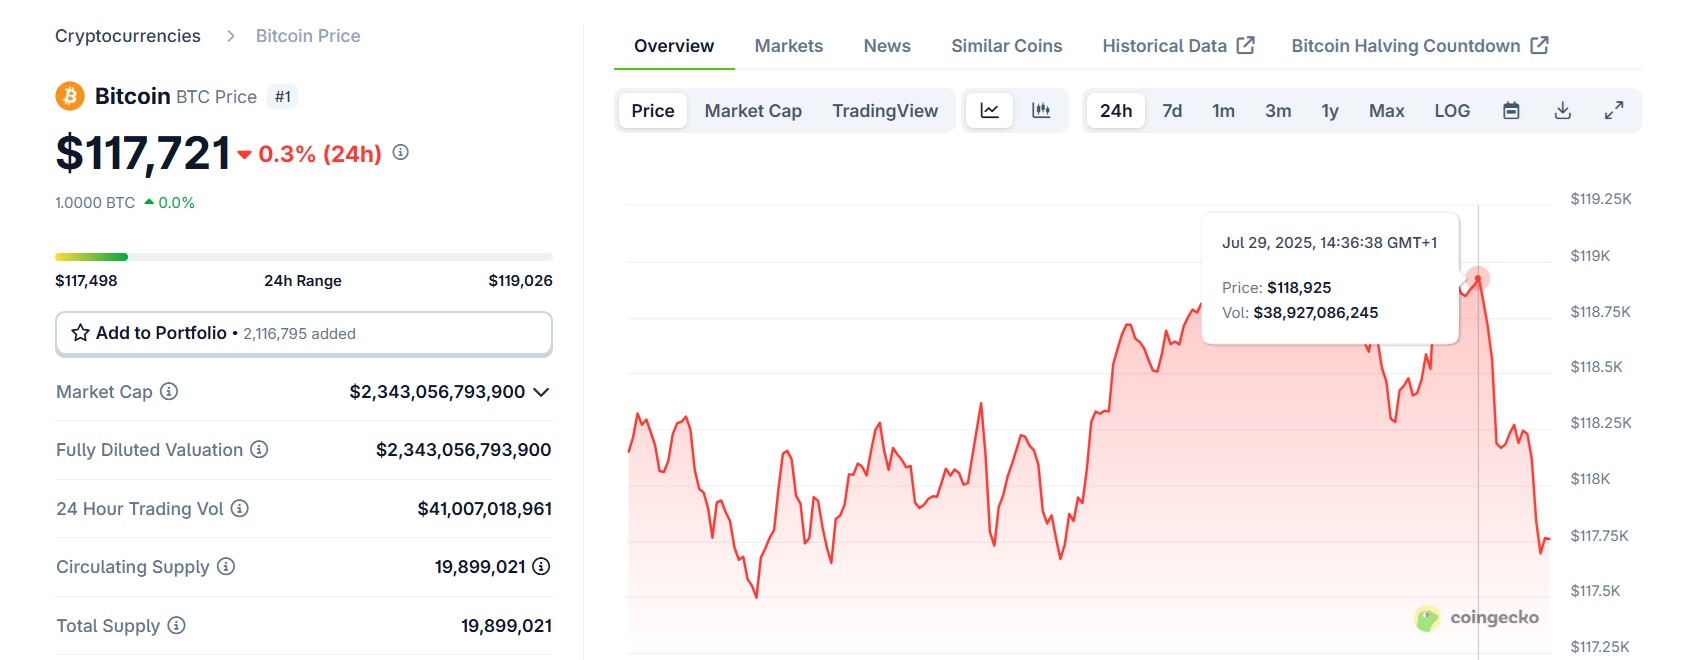Open the News tab

pos(887,46)
